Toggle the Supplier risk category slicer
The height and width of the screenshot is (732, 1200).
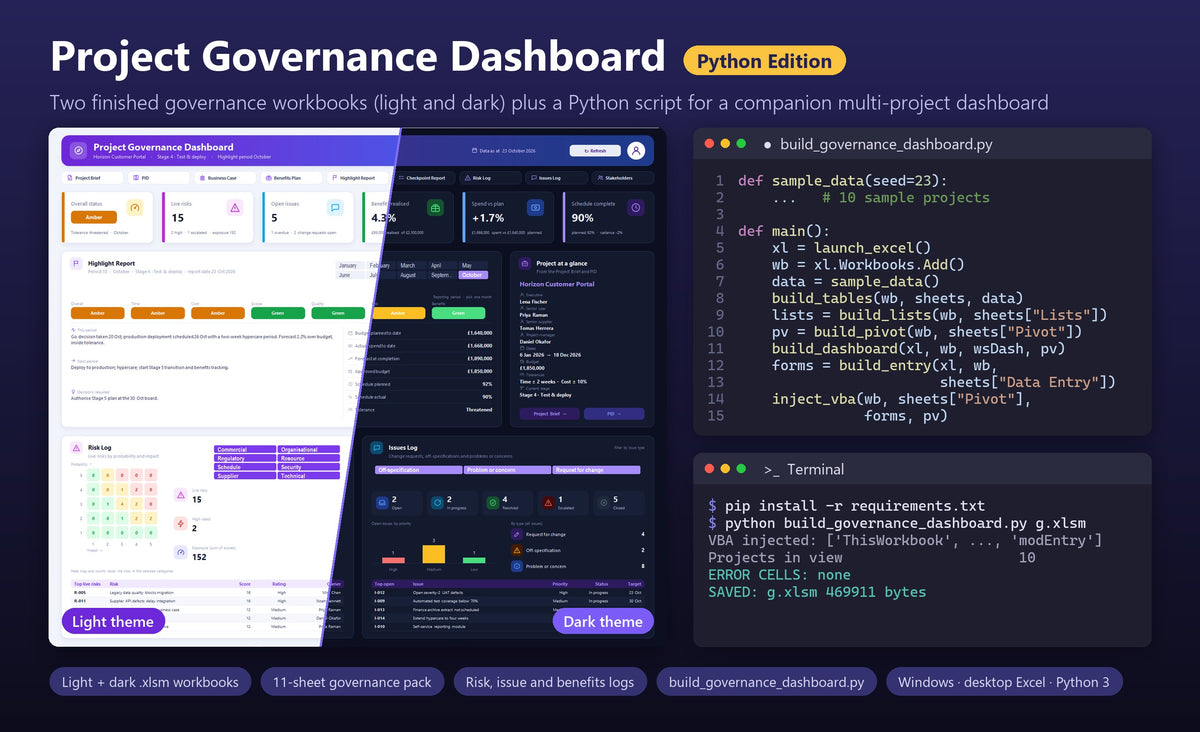tap(245, 476)
